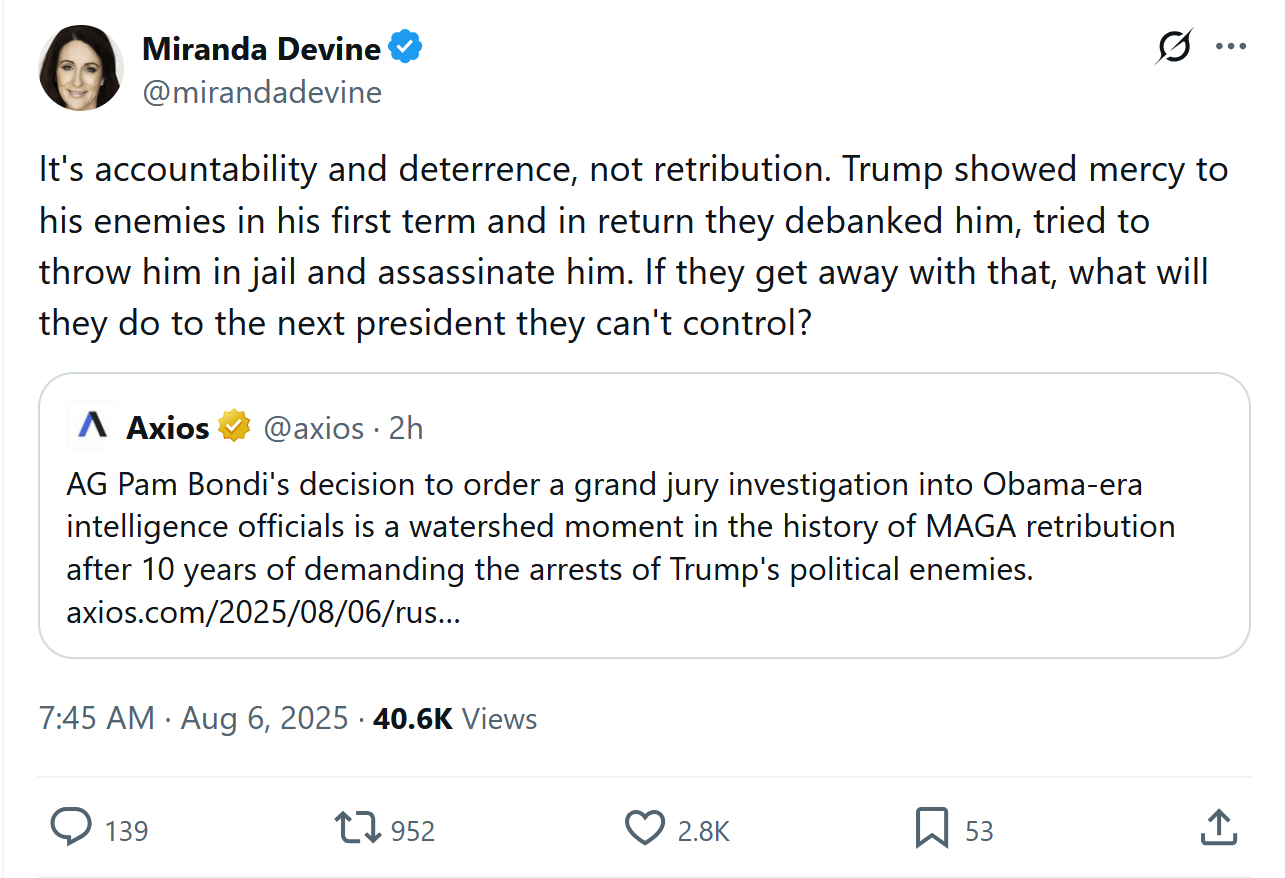Viewport: 1285px width, 878px height.
Task: Click the repost arrows icon
Action: coord(358,828)
